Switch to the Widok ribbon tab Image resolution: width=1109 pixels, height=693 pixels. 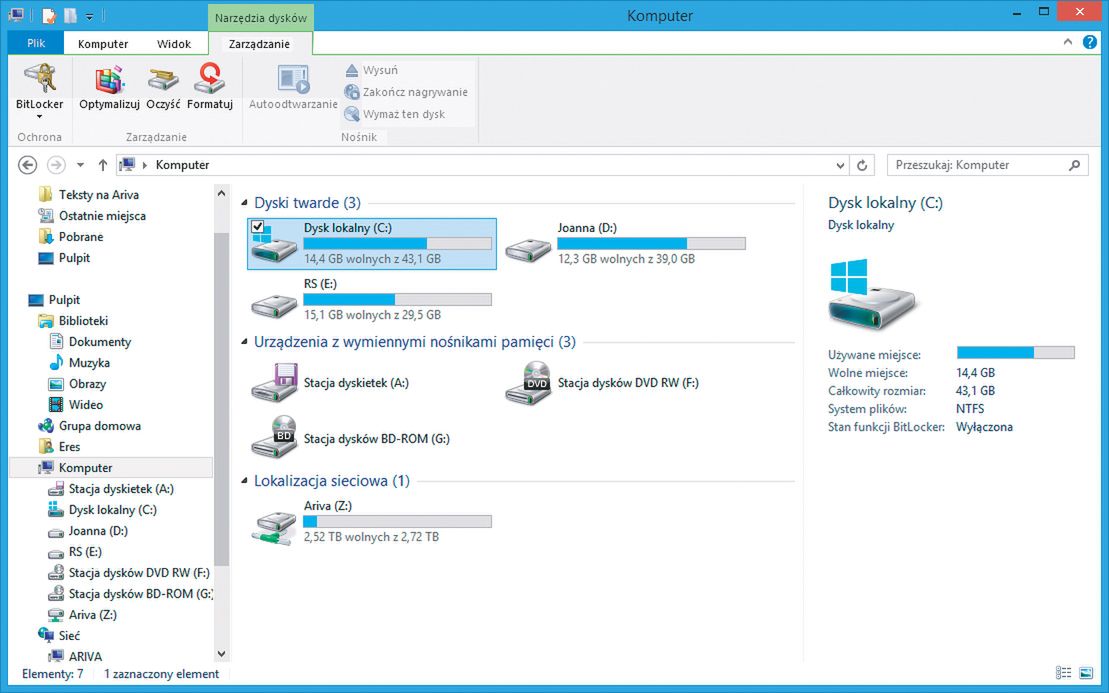(x=174, y=44)
